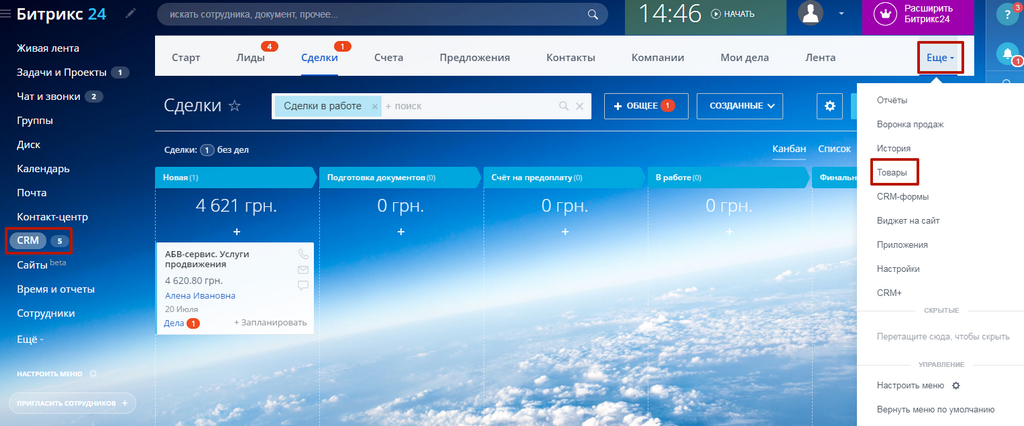Click the ОБЩЕЕ button

coord(646,106)
